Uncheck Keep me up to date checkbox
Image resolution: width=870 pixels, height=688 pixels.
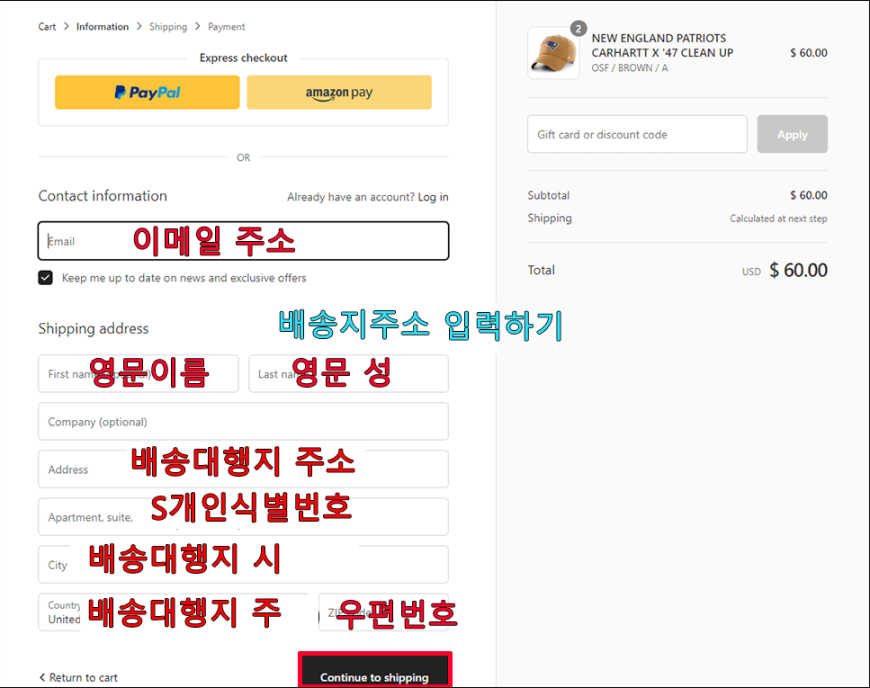click(x=45, y=277)
